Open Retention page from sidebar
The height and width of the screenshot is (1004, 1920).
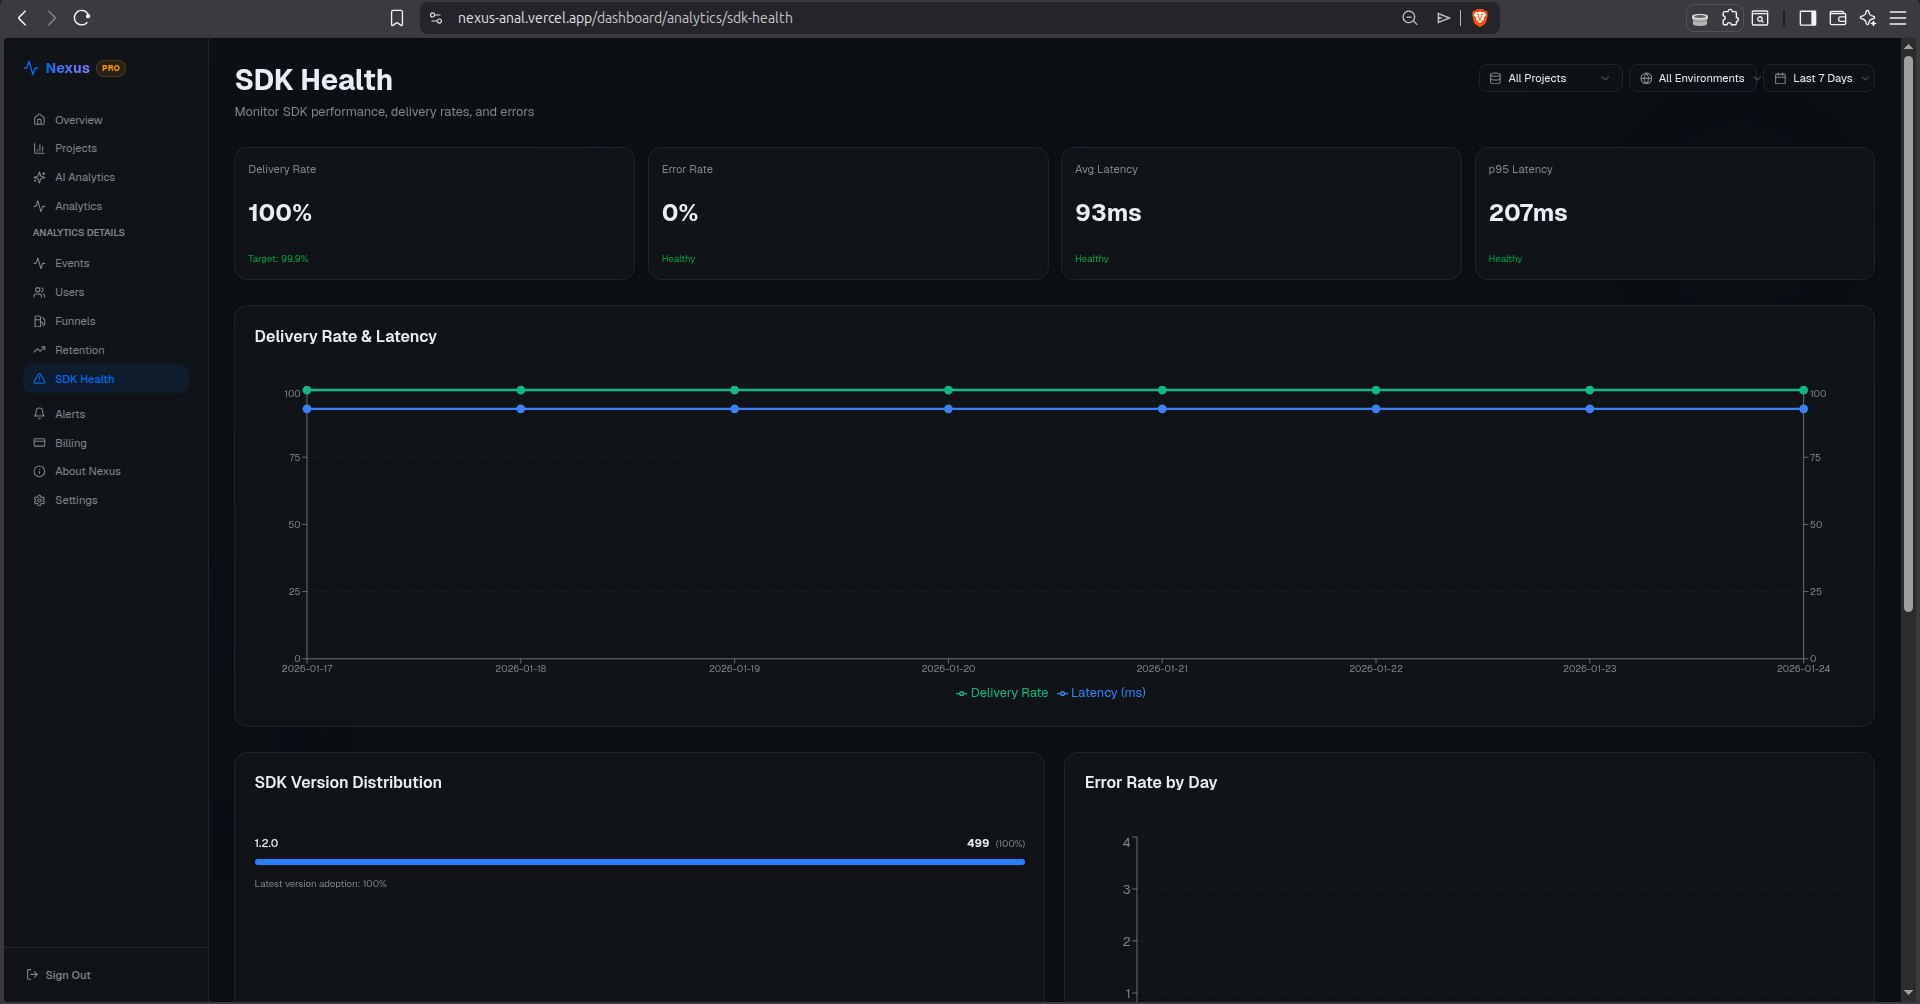[x=79, y=350]
